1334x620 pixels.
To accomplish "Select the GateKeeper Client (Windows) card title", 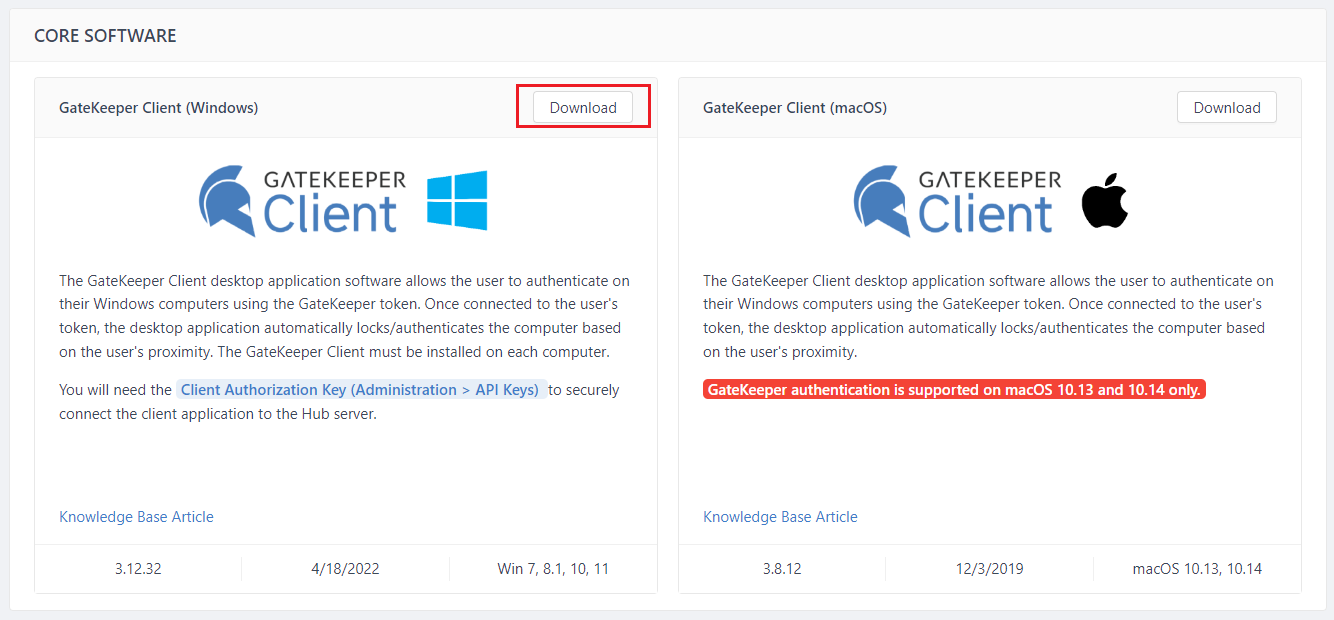I will [x=158, y=107].
